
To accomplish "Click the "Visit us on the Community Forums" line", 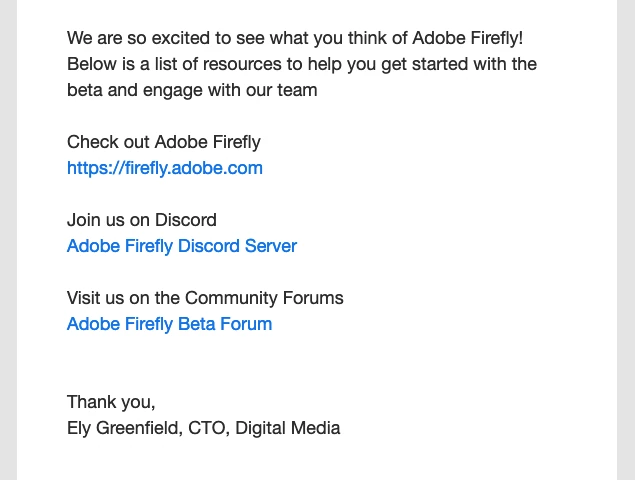I will pos(204,298).
